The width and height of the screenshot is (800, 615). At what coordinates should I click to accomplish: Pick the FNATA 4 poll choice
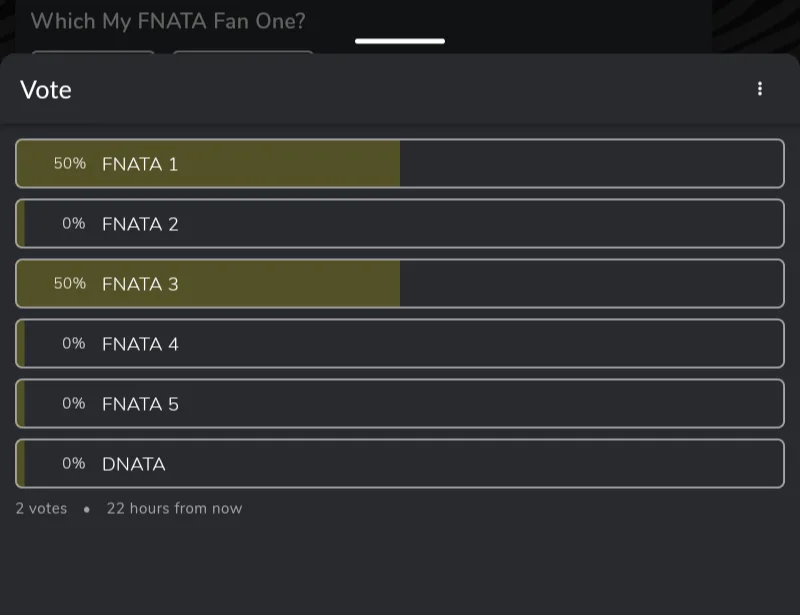coord(400,344)
